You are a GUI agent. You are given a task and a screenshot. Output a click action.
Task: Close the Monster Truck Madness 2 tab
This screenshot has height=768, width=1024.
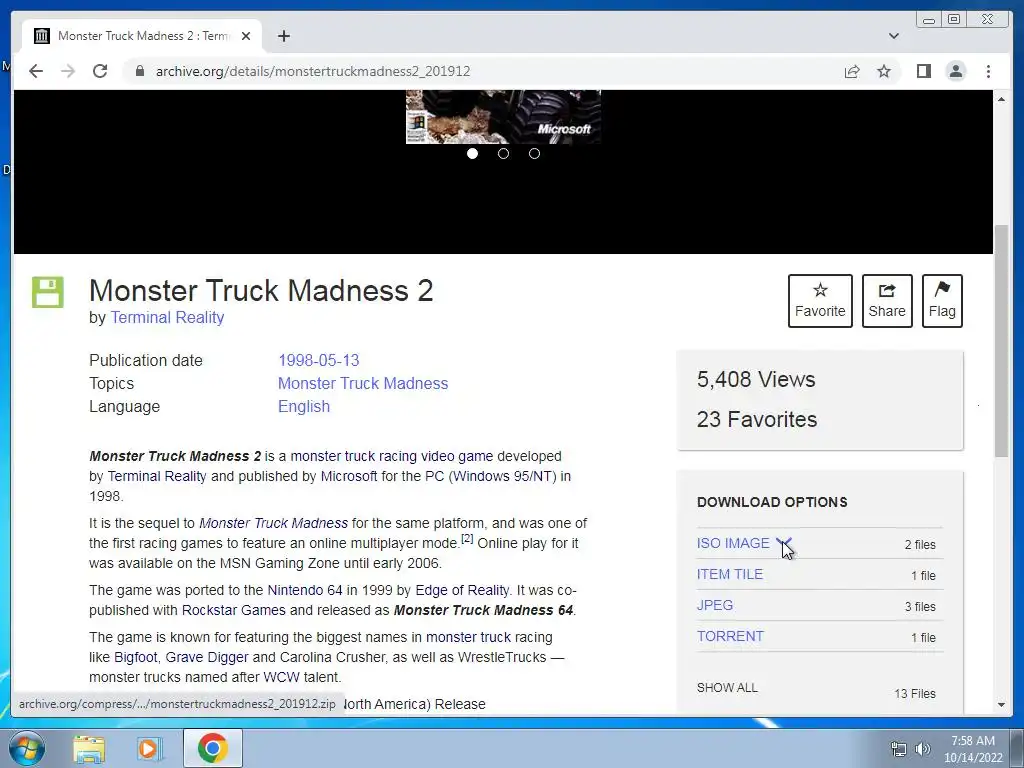(246, 36)
